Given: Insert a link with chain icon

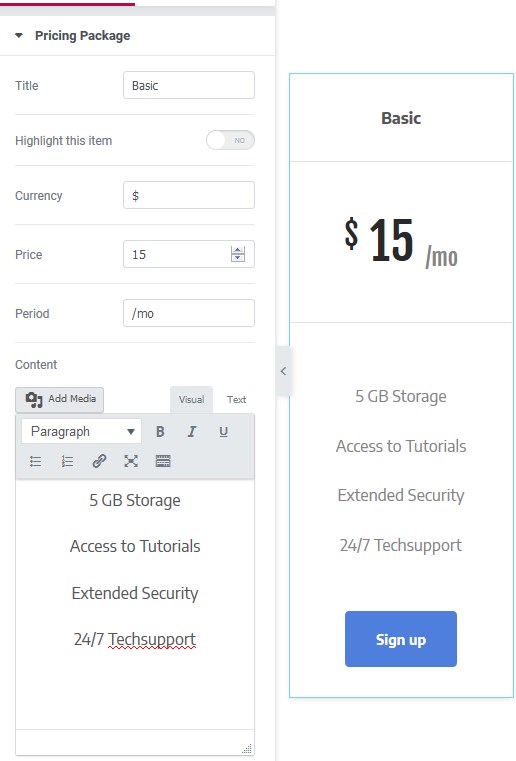Looking at the screenshot, I should 99,461.
